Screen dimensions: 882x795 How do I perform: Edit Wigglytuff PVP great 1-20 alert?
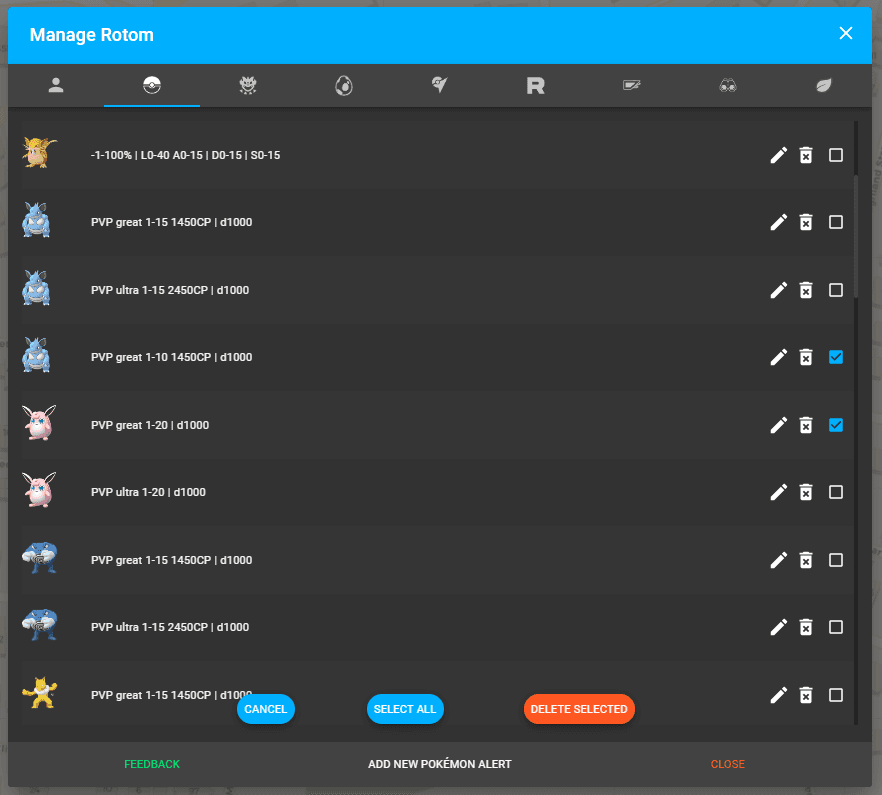[x=778, y=425]
